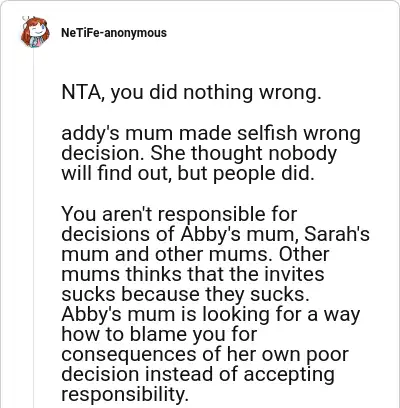Click the line 'sucks because they sucks.'
The image size is (400, 408).
point(185,295)
